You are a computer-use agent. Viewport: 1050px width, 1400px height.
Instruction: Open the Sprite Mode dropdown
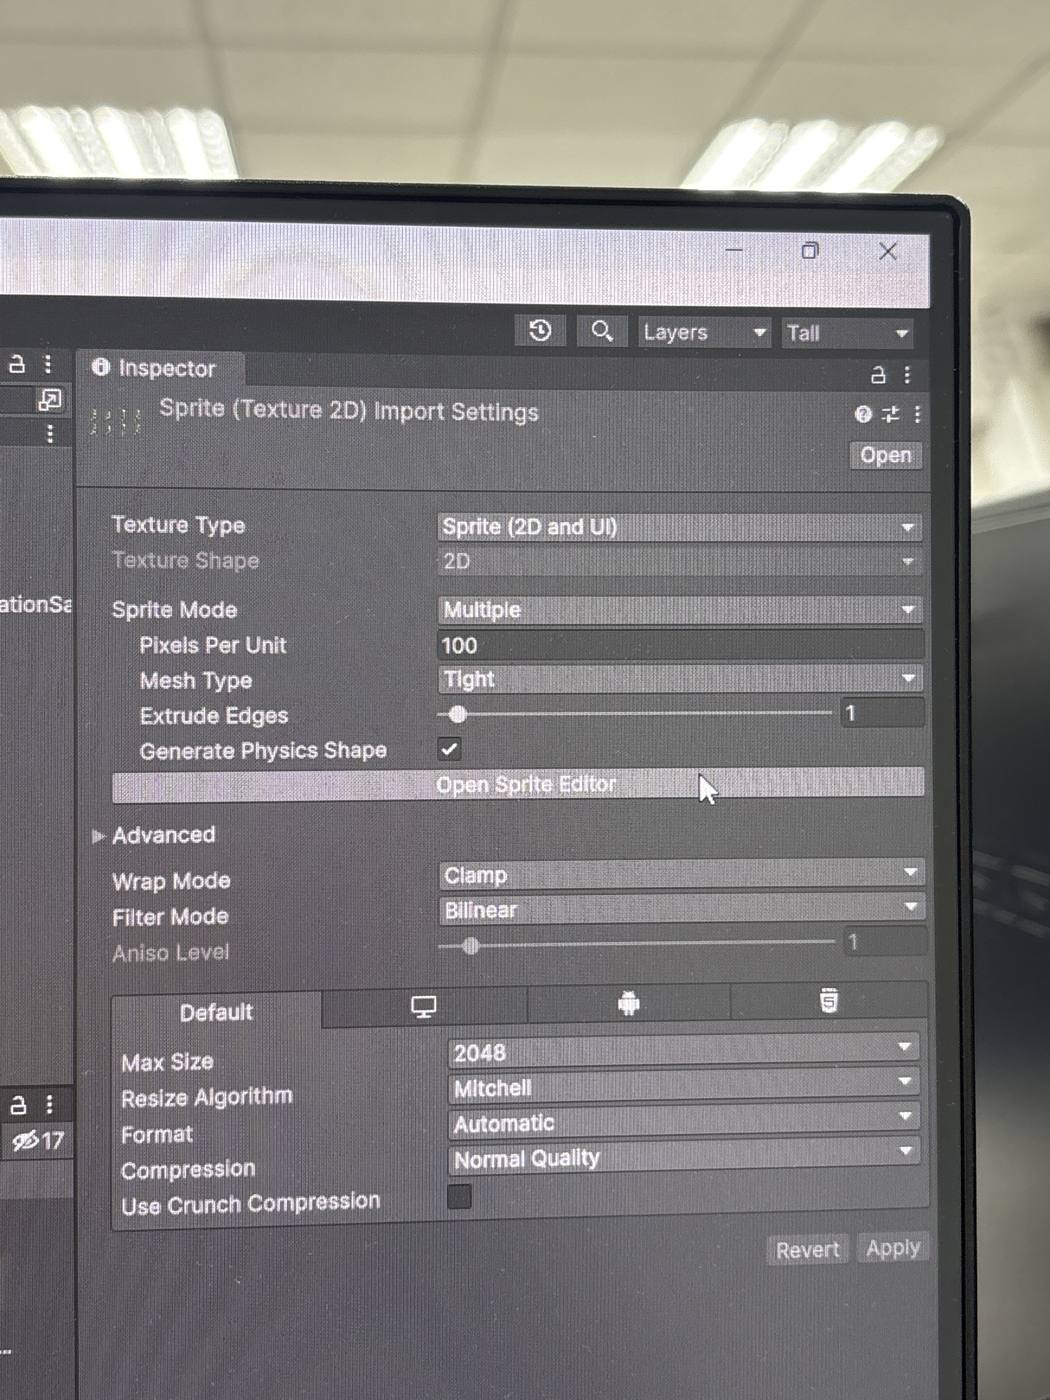coord(679,609)
